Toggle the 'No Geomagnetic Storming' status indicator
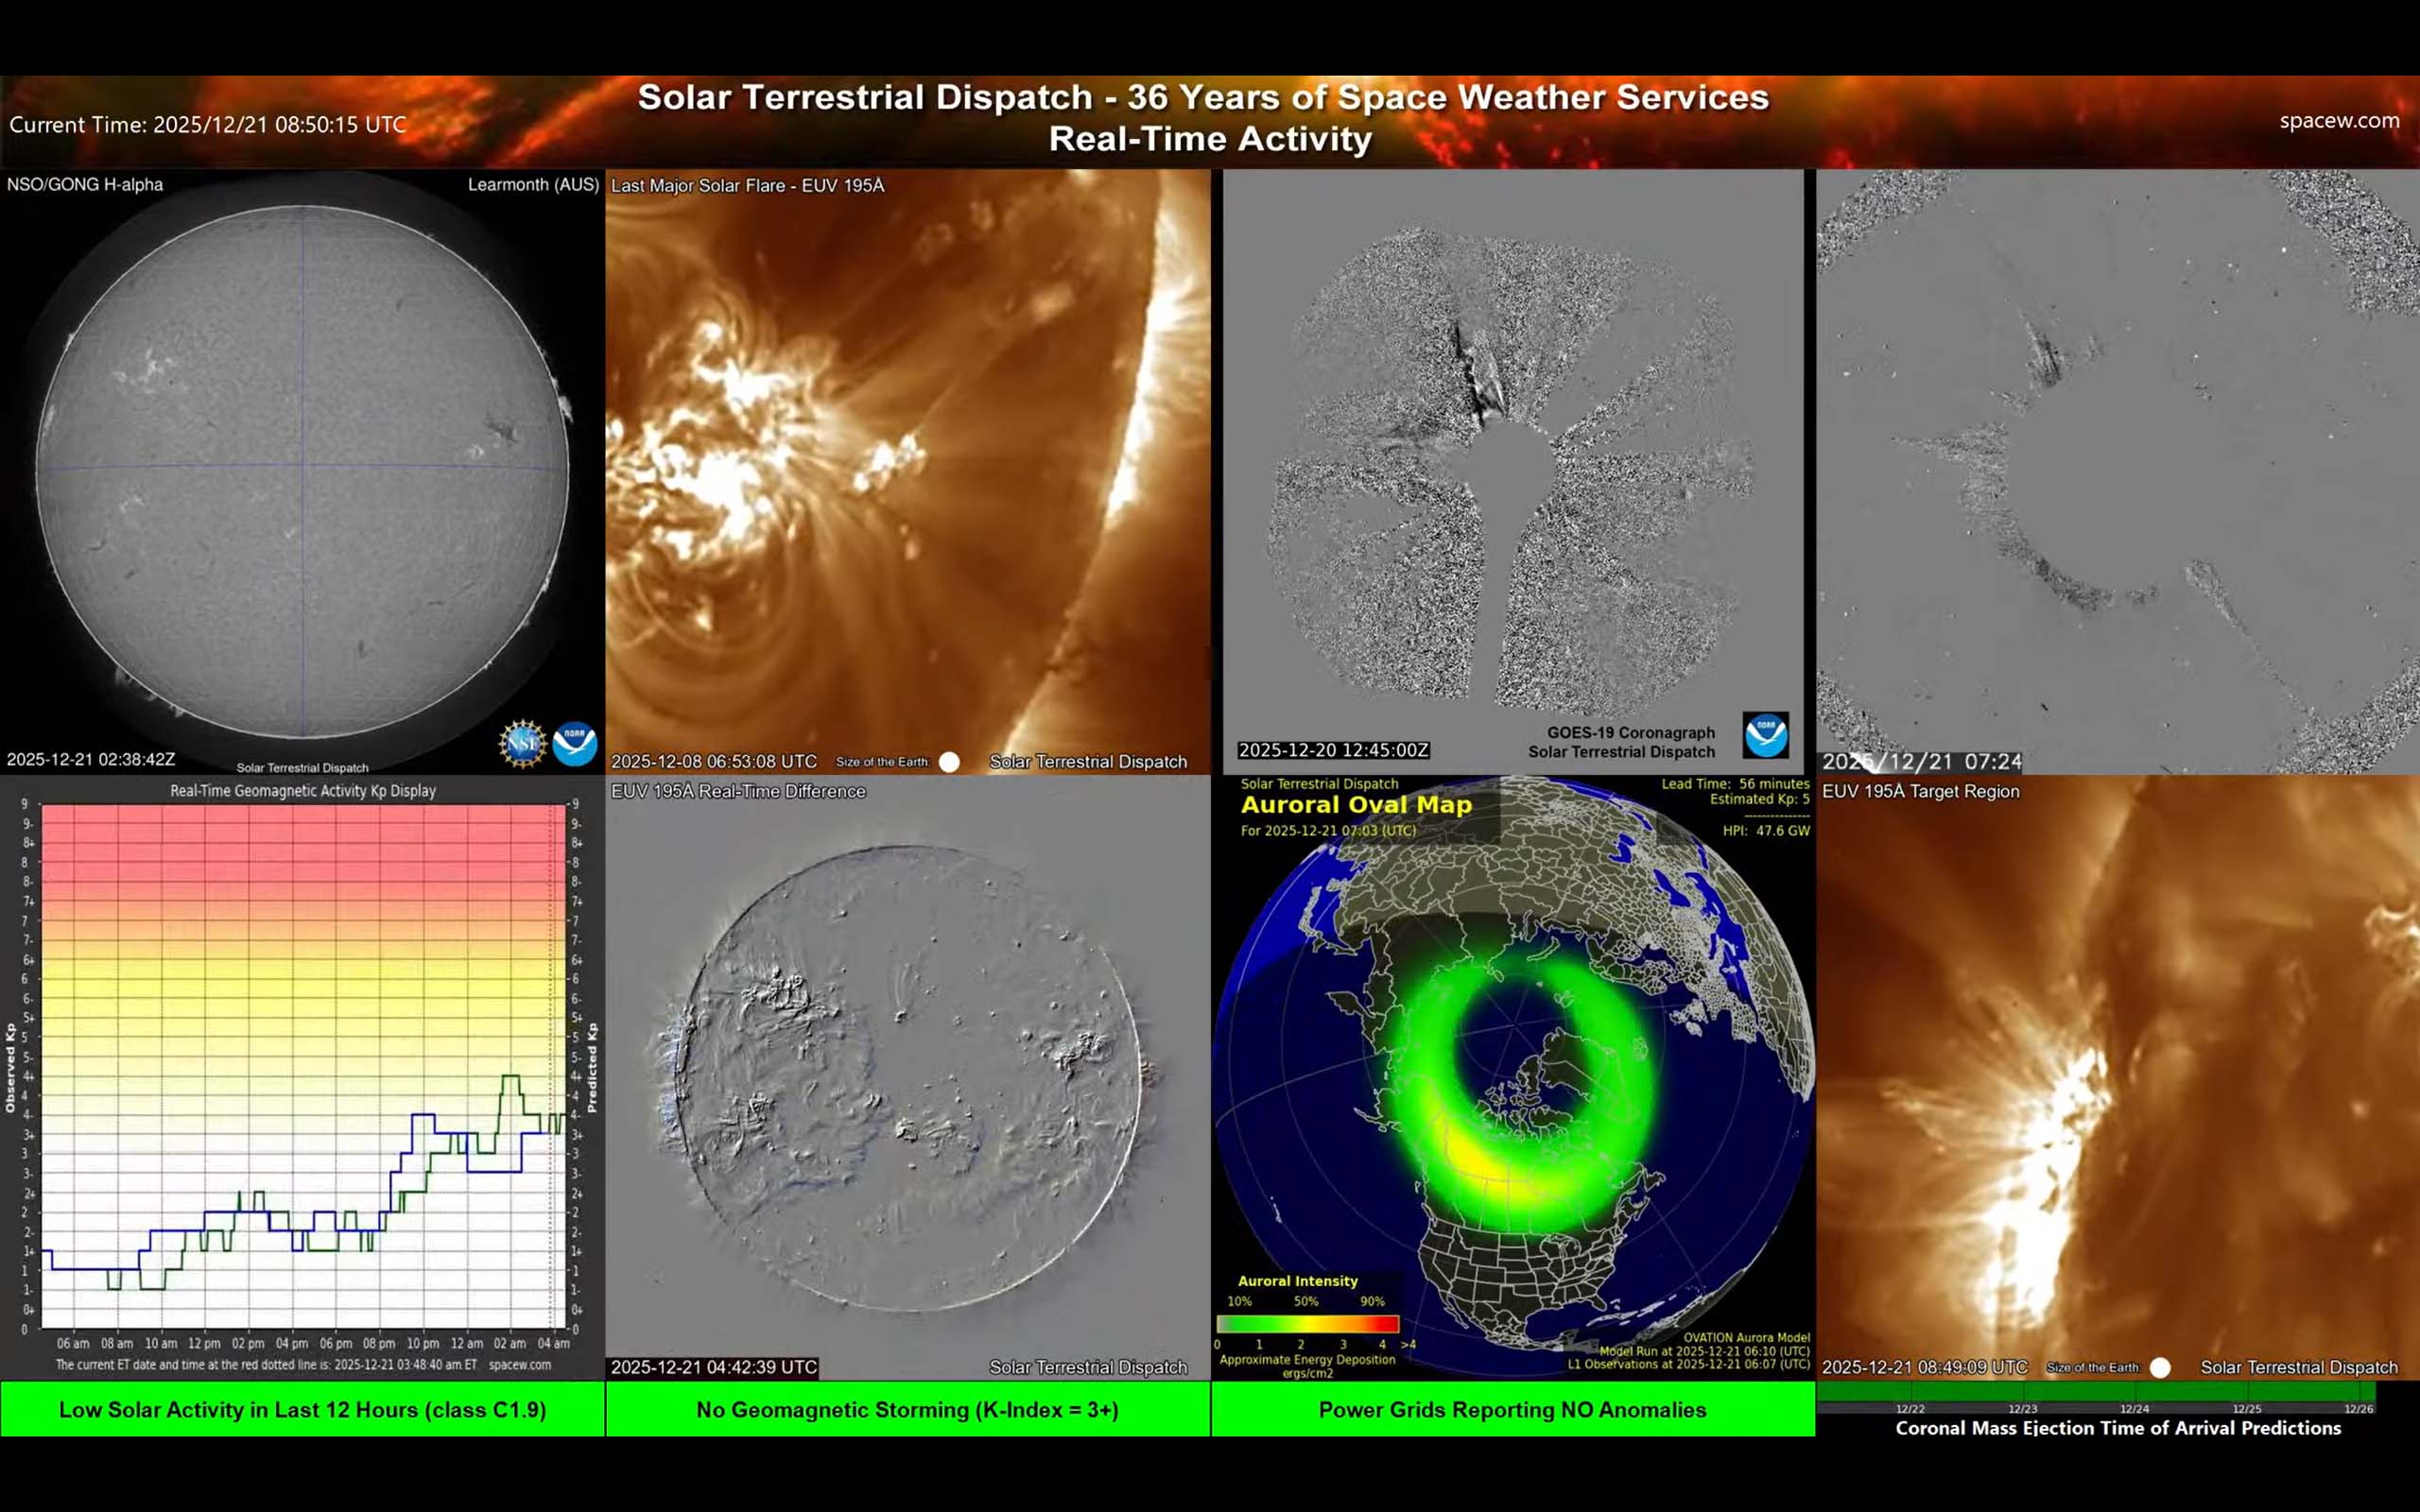Image resolution: width=2420 pixels, height=1512 pixels. [x=908, y=1410]
